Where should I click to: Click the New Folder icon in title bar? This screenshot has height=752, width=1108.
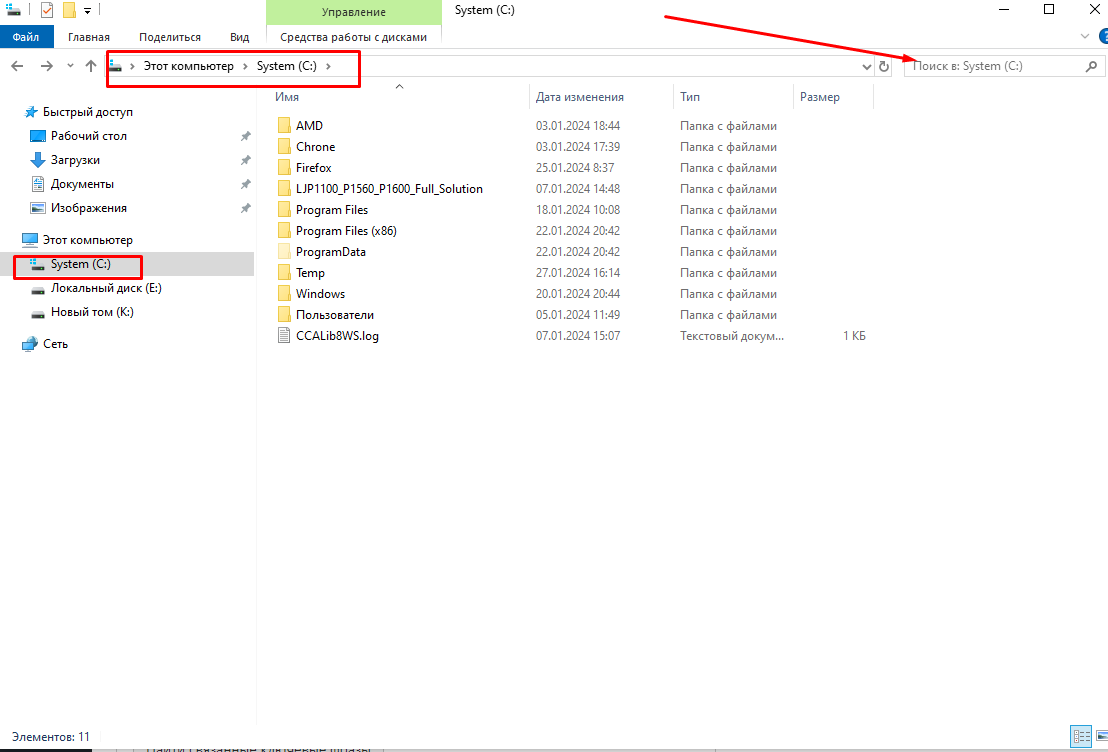pos(69,10)
